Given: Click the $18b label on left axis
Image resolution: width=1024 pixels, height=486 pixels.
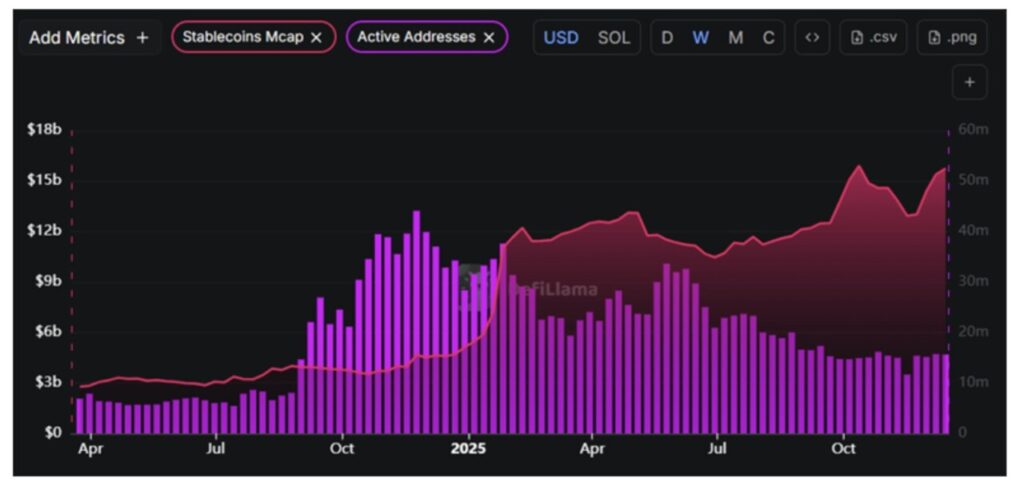Looking at the screenshot, I should click(x=45, y=128).
